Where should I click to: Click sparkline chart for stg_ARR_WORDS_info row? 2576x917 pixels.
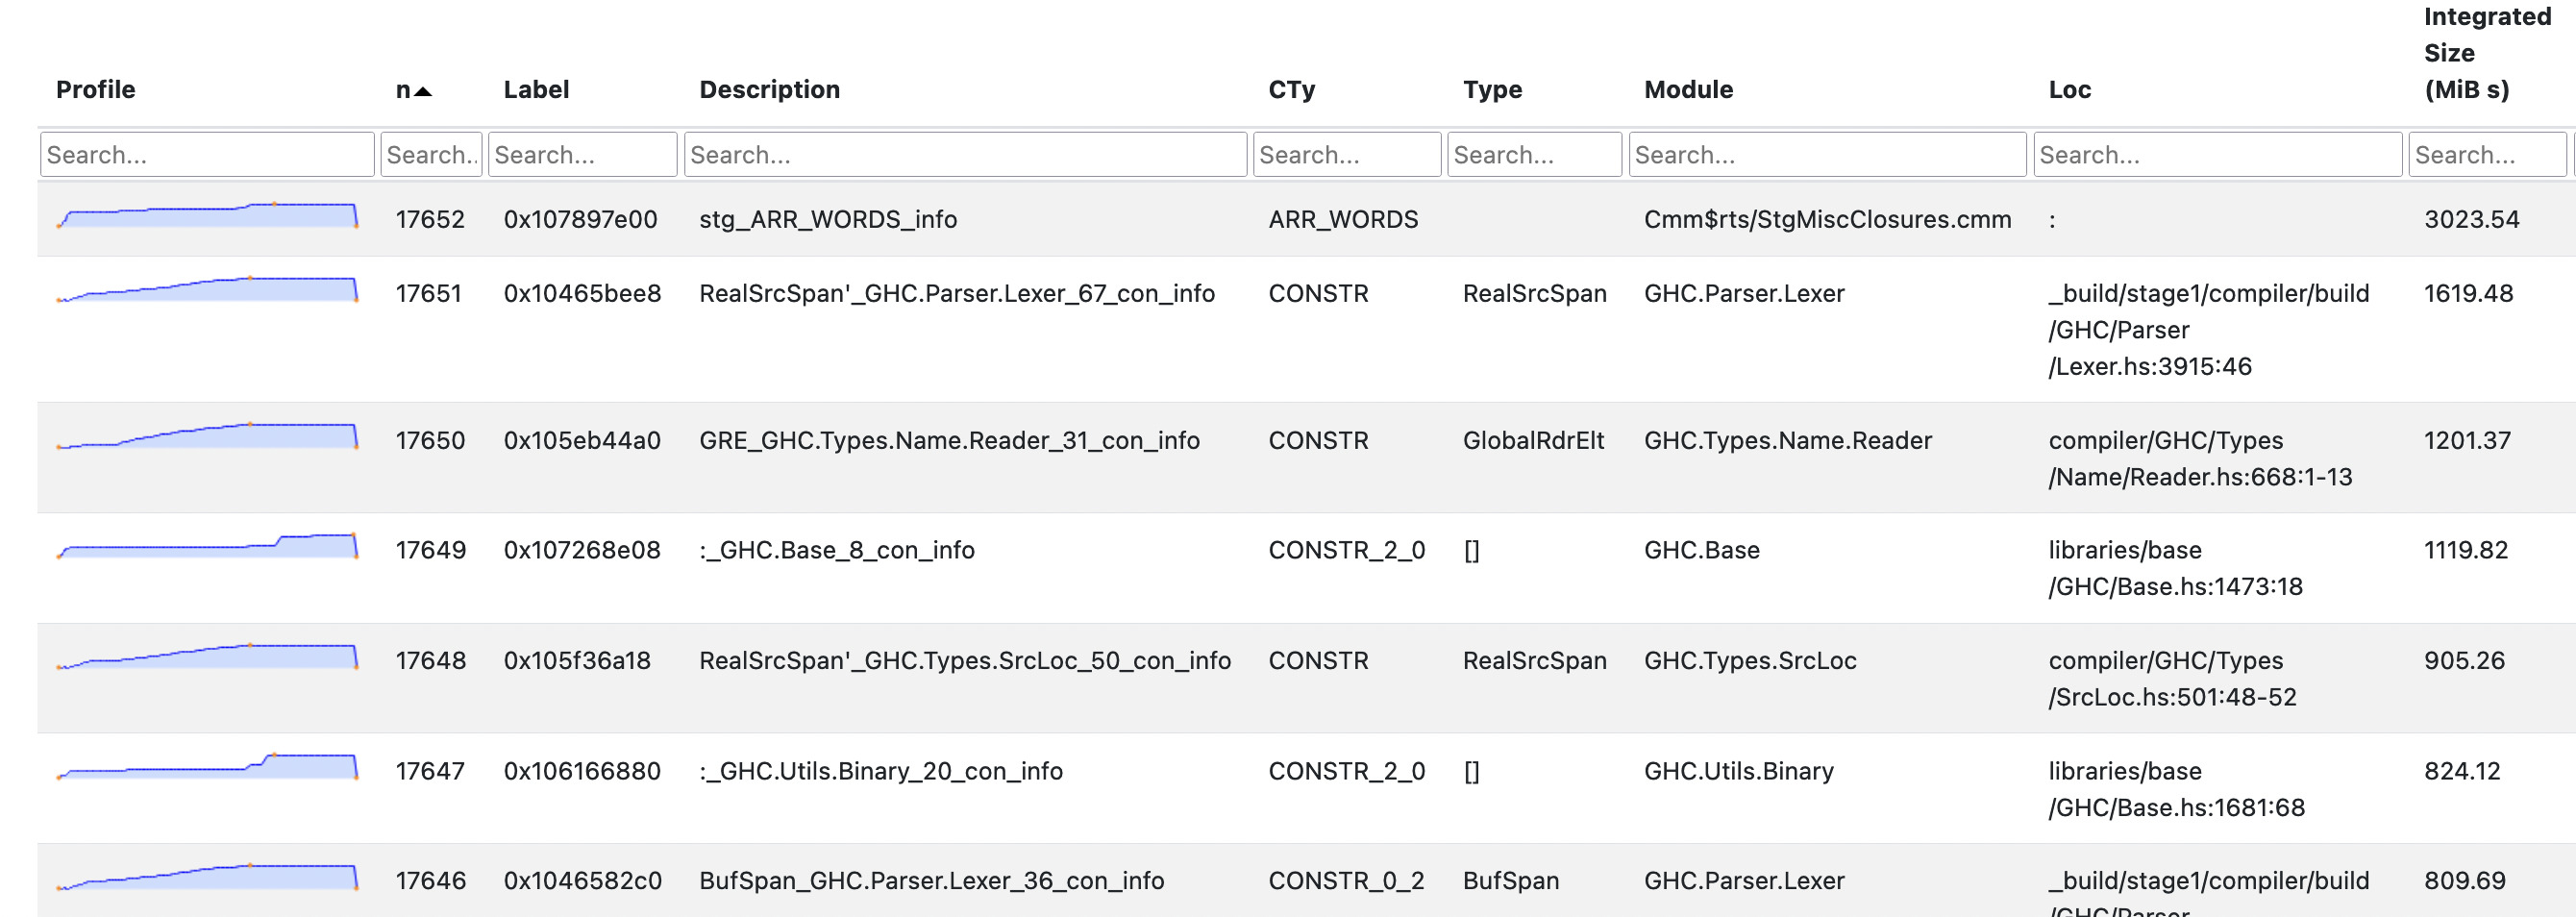(207, 216)
